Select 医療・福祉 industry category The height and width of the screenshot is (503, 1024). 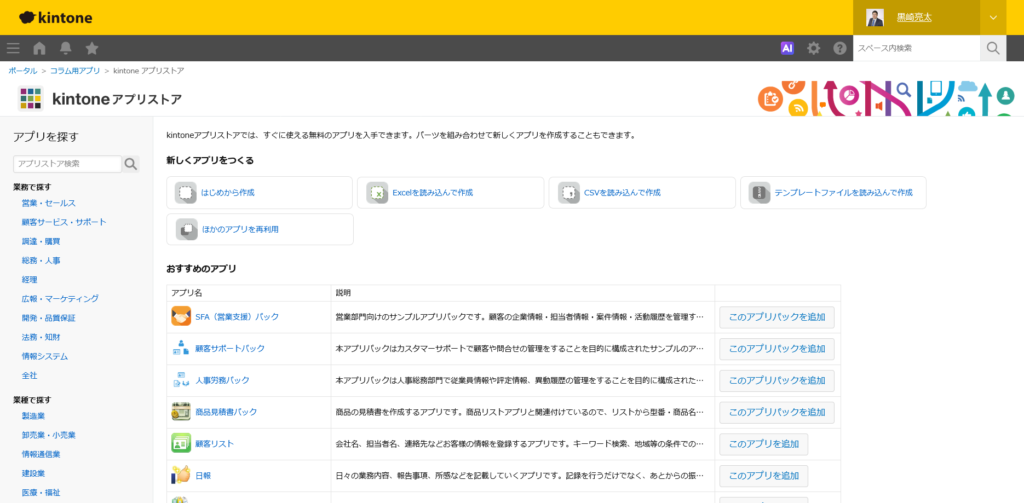(40, 493)
